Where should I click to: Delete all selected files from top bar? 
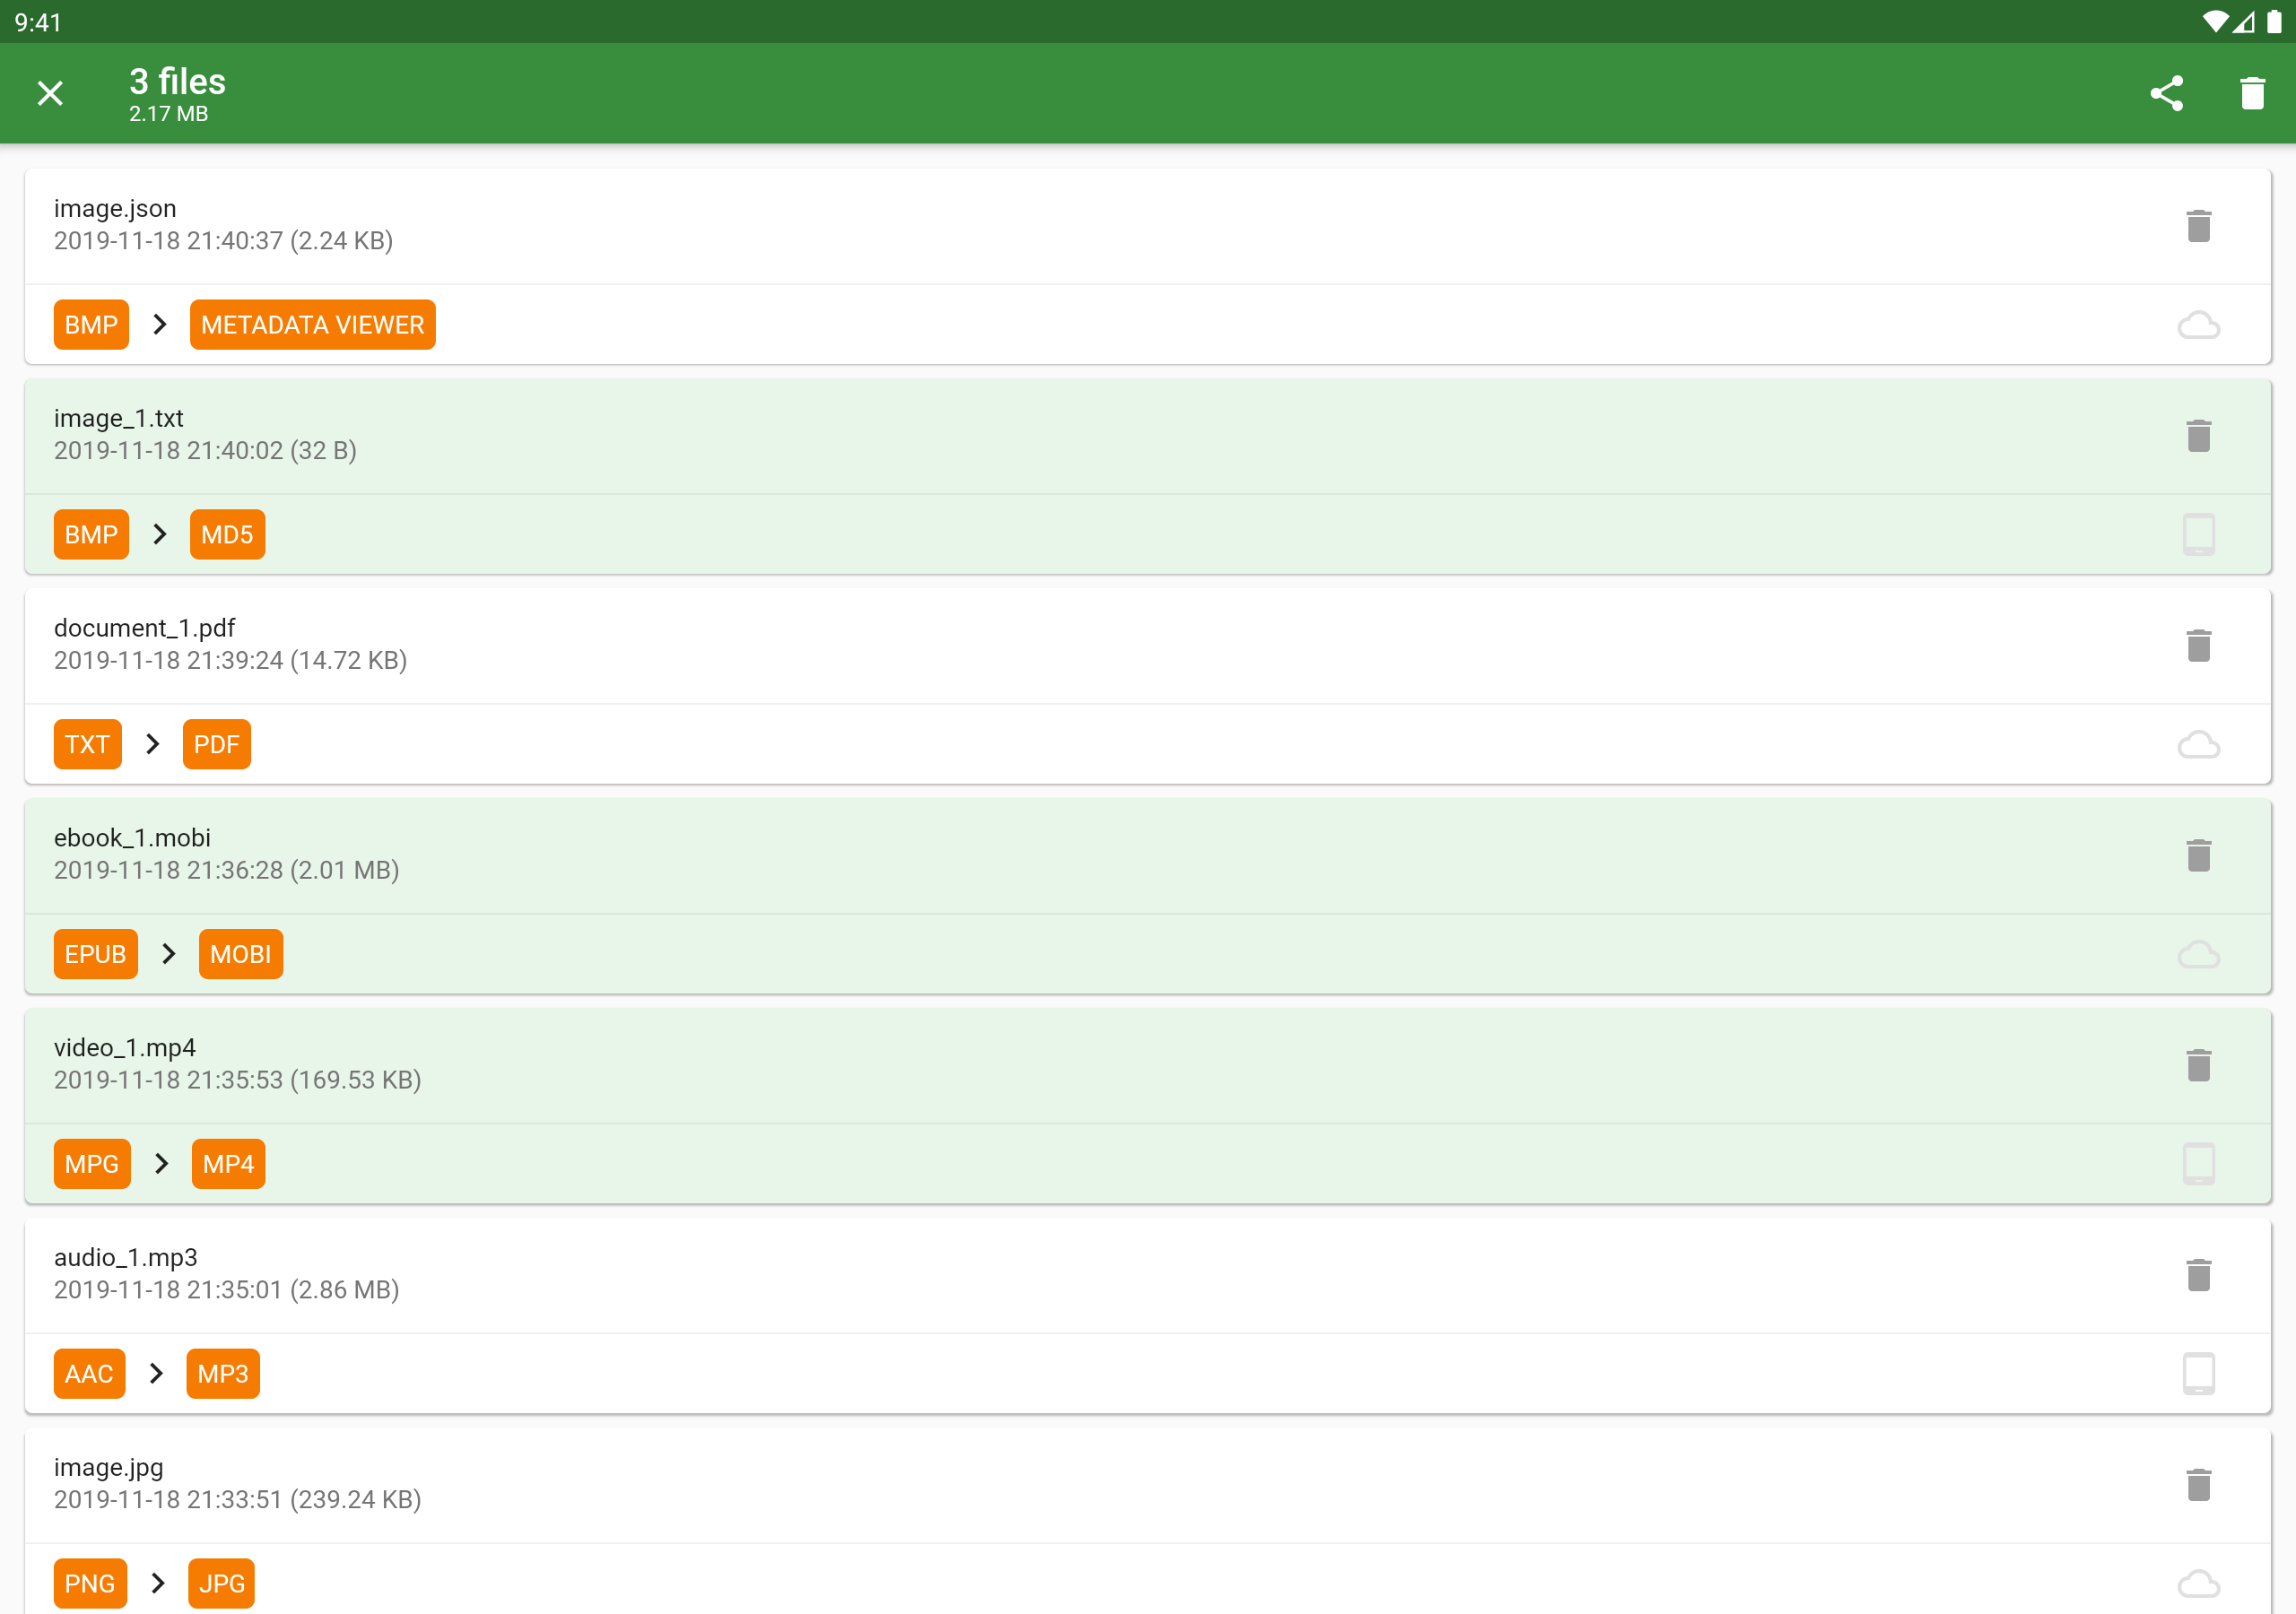tap(2252, 93)
